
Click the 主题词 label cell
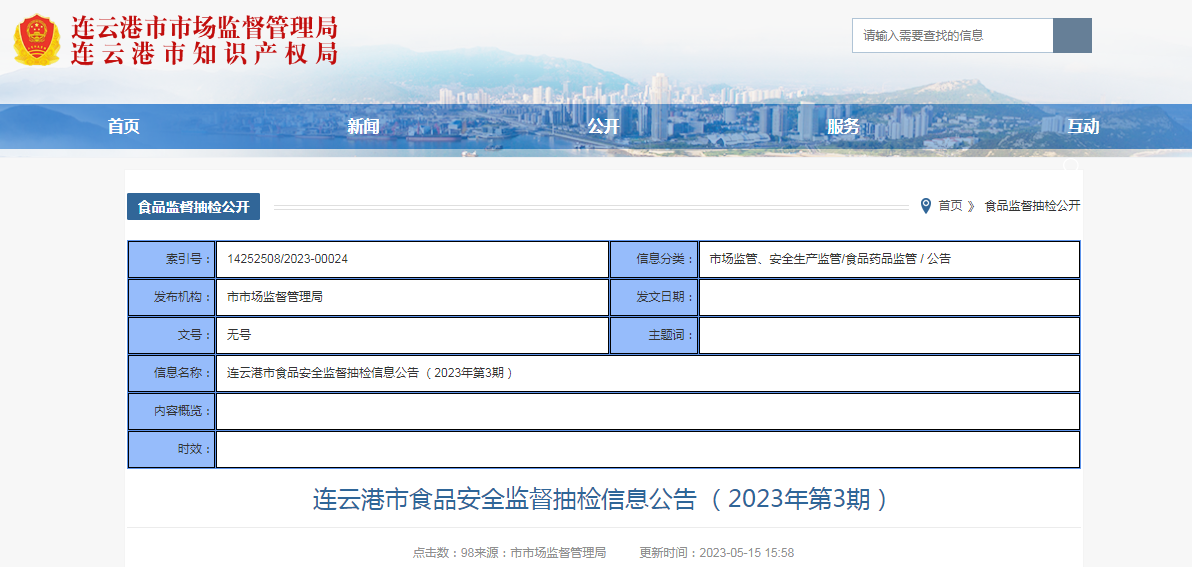655,335
